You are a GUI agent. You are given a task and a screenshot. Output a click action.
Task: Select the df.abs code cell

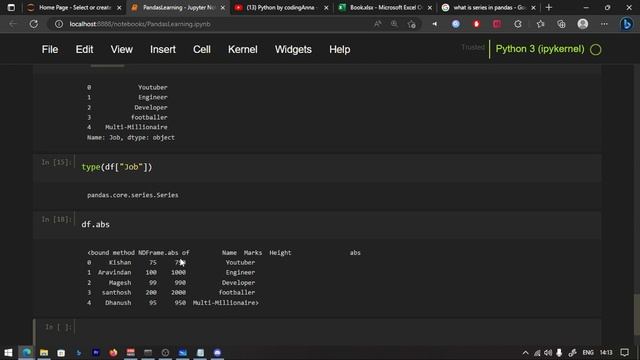pos(338,224)
